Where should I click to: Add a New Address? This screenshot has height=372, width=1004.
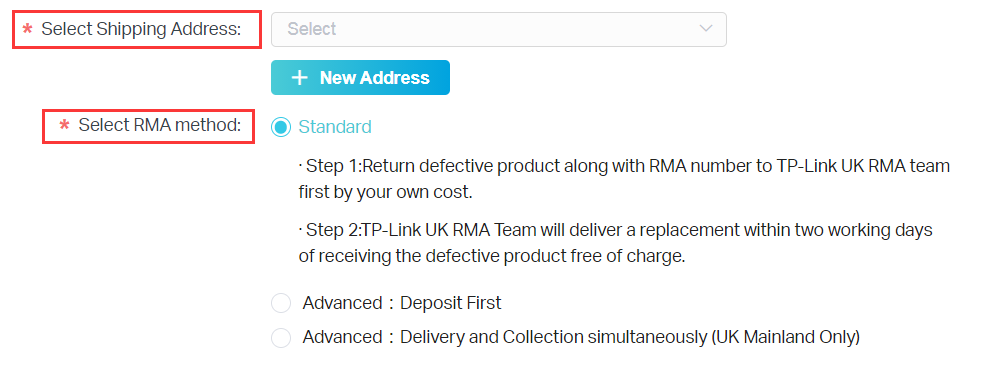pyautogui.click(x=360, y=77)
